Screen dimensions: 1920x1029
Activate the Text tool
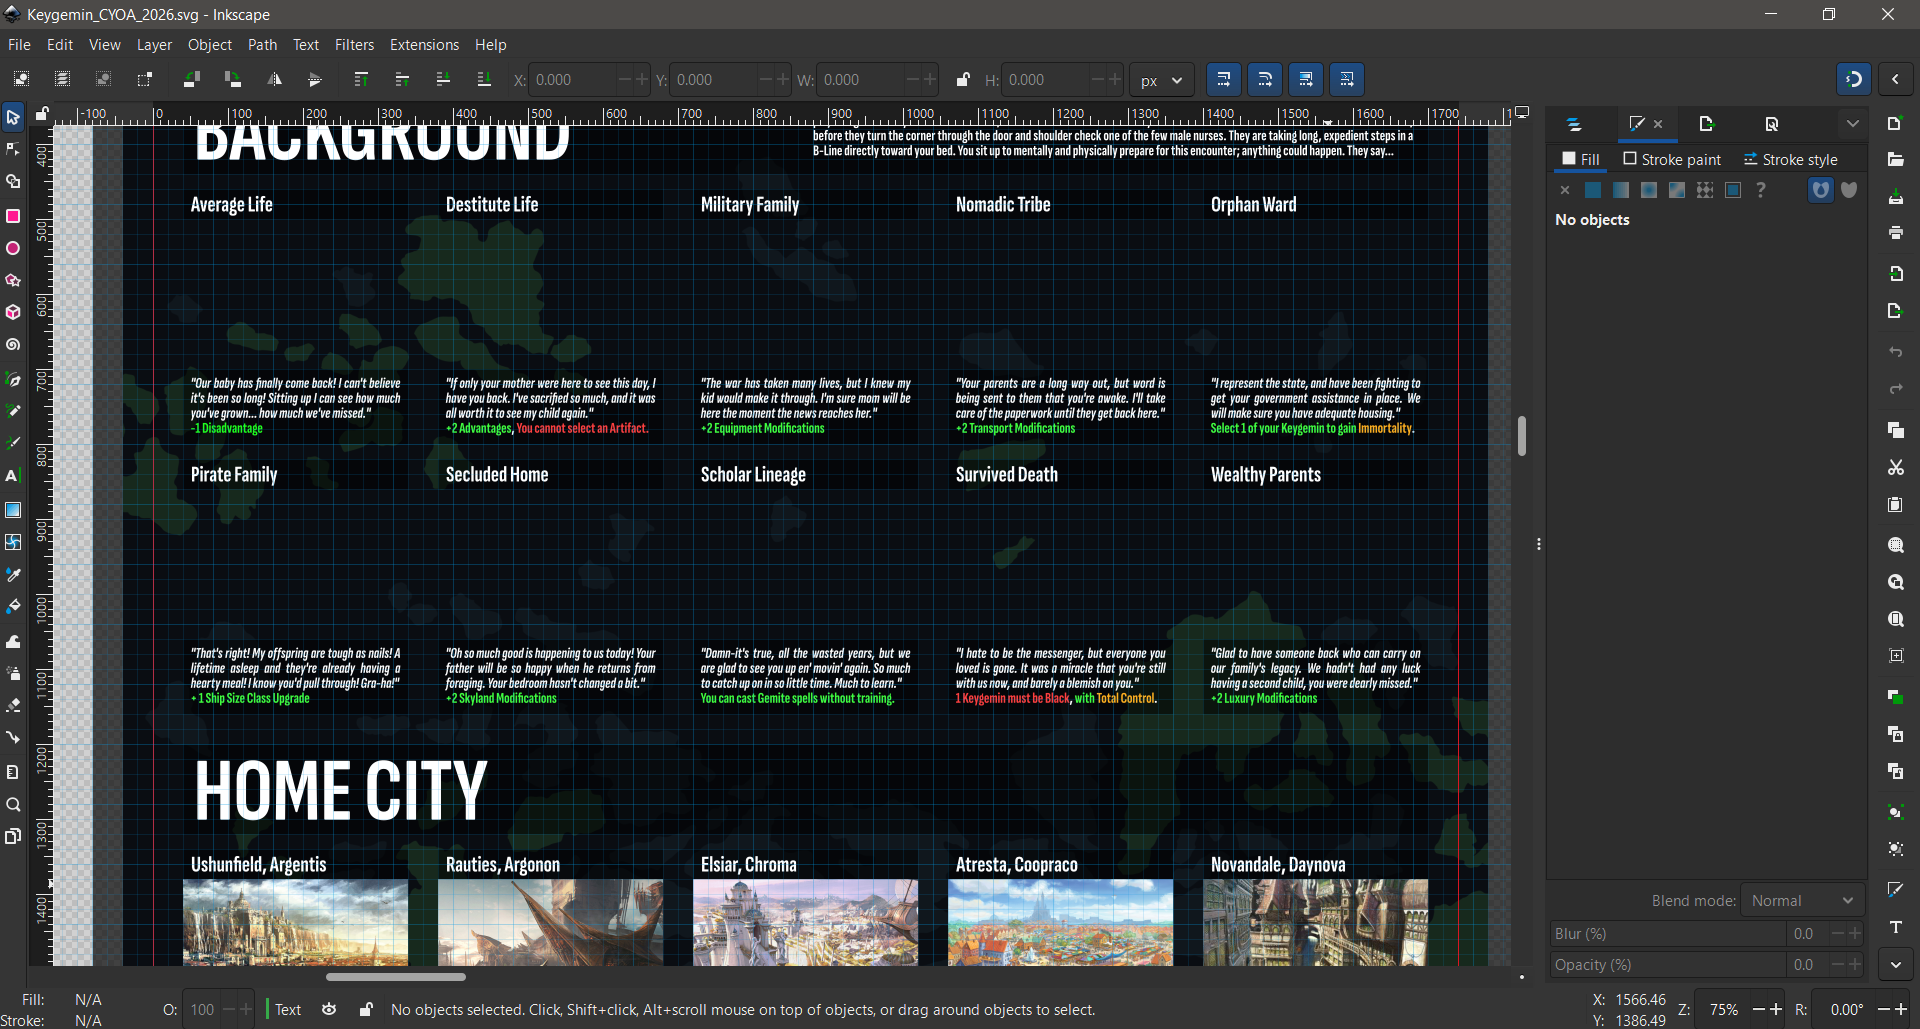13,476
